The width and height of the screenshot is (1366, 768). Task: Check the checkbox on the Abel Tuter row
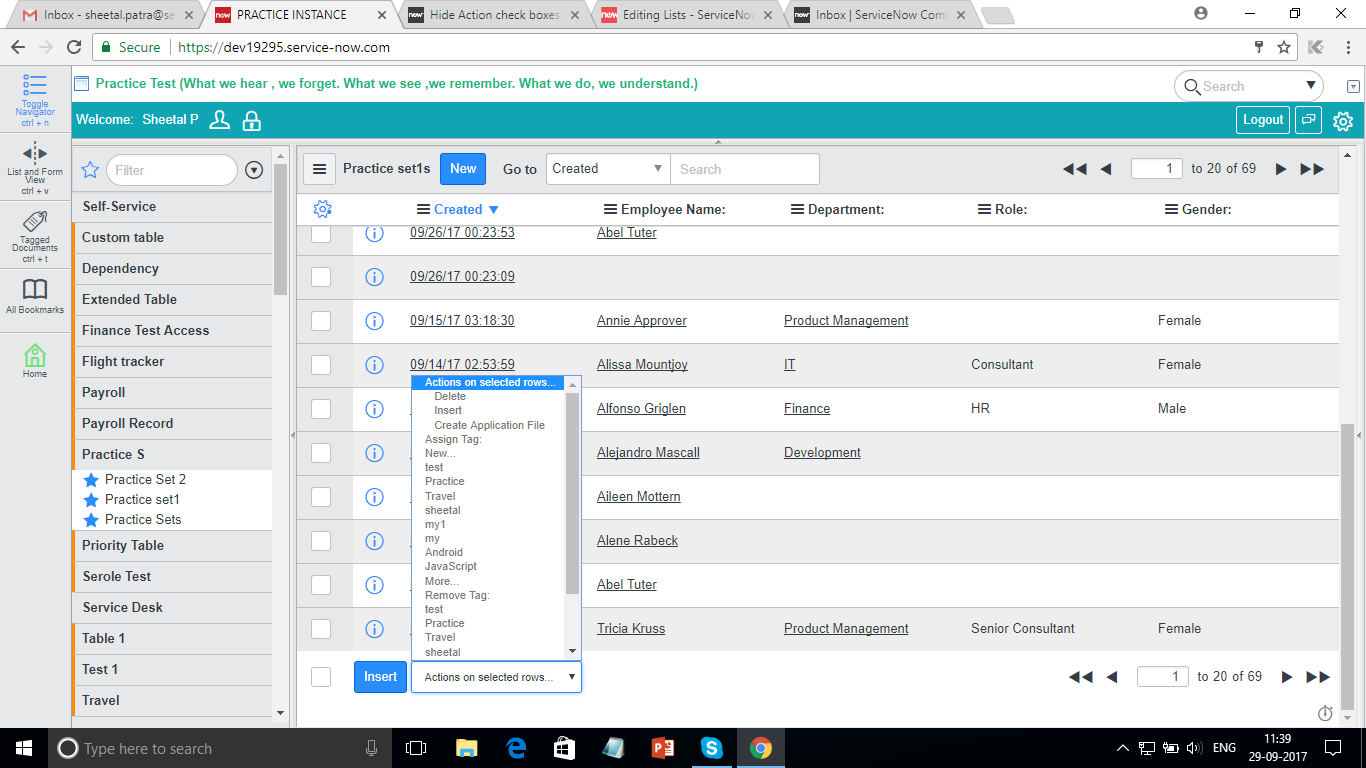[321, 232]
